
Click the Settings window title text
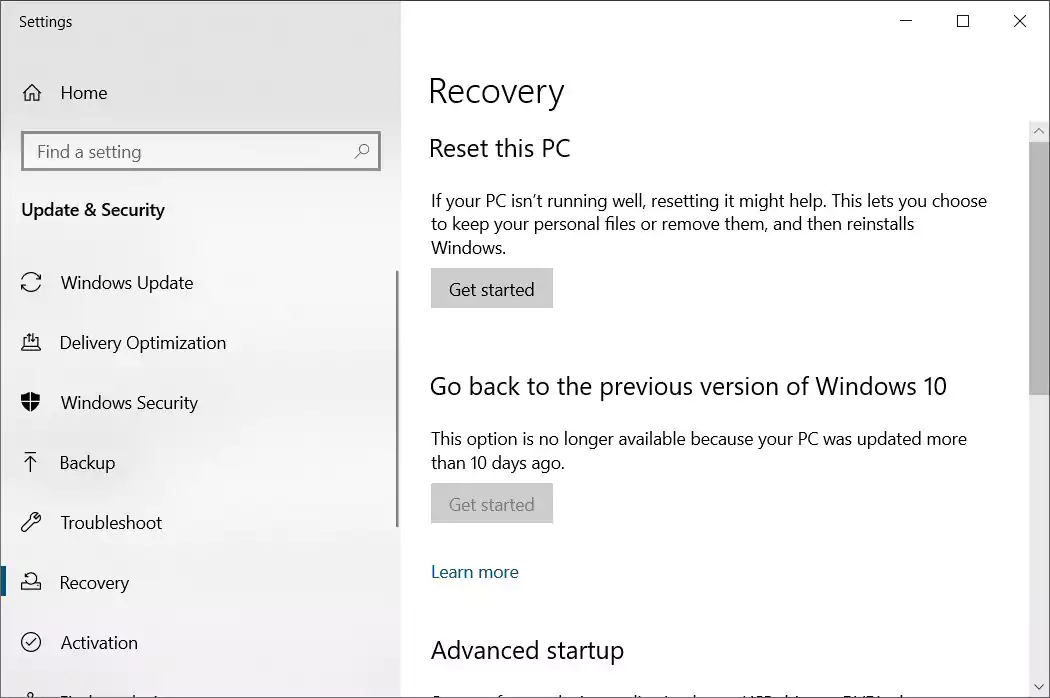point(46,21)
